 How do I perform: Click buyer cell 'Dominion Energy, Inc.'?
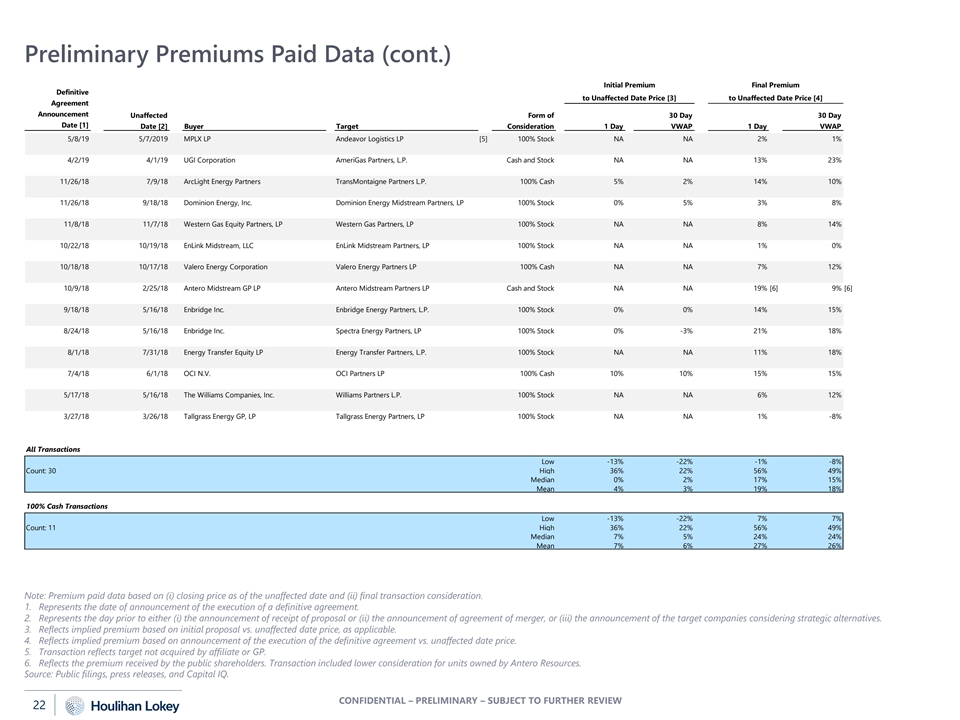[218, 203]
